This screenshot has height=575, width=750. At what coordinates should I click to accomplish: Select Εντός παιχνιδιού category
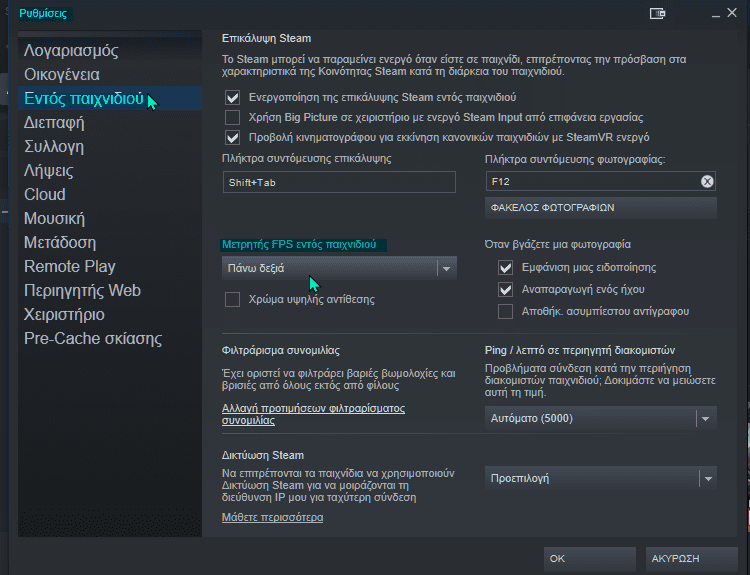(x=110, y=99)
